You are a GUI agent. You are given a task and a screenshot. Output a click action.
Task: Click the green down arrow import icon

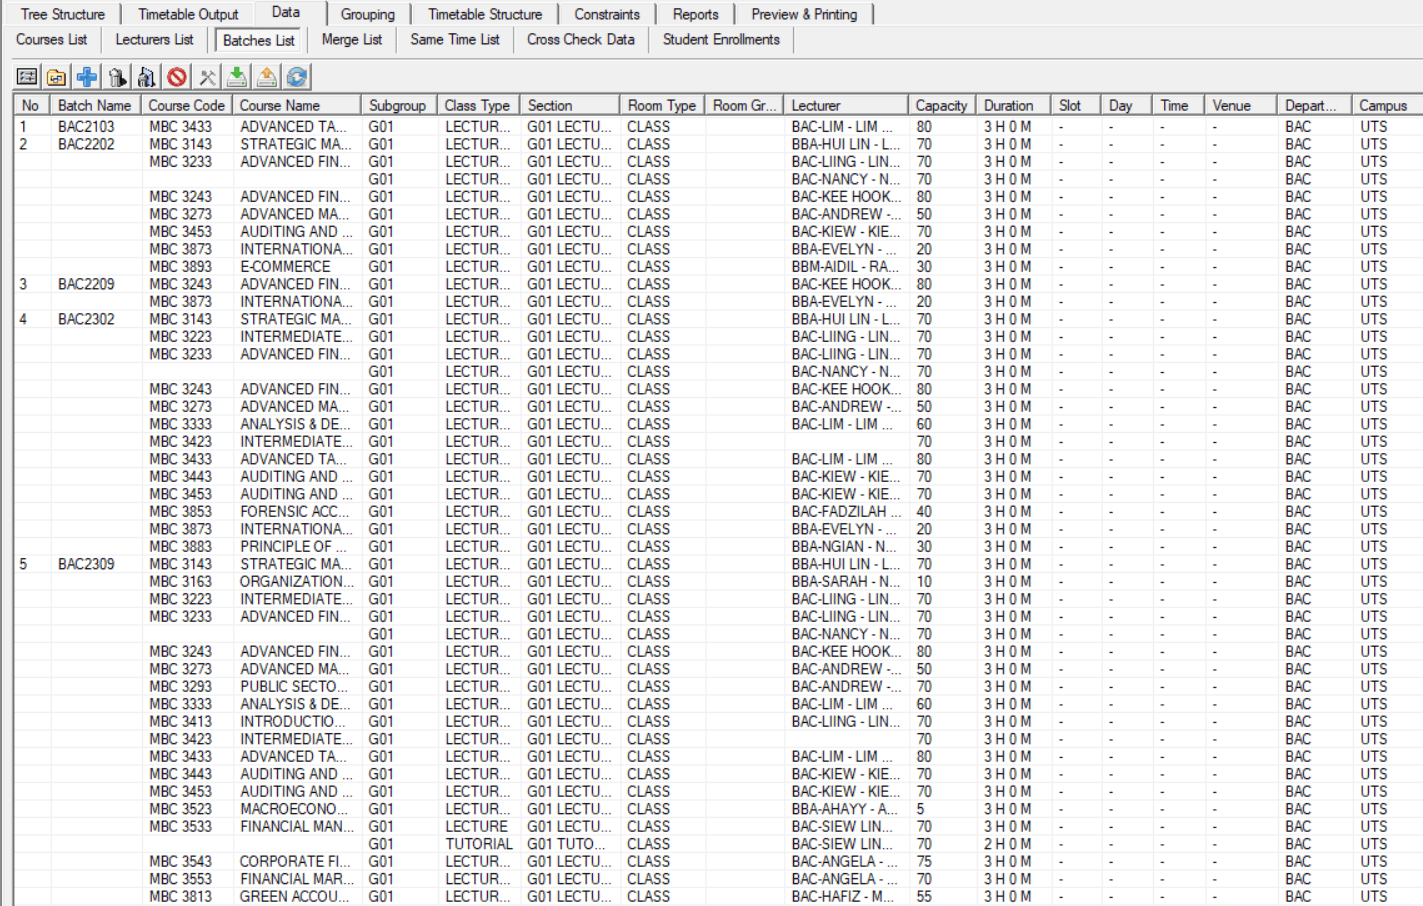pyautogui.click(x=237, y=77)
